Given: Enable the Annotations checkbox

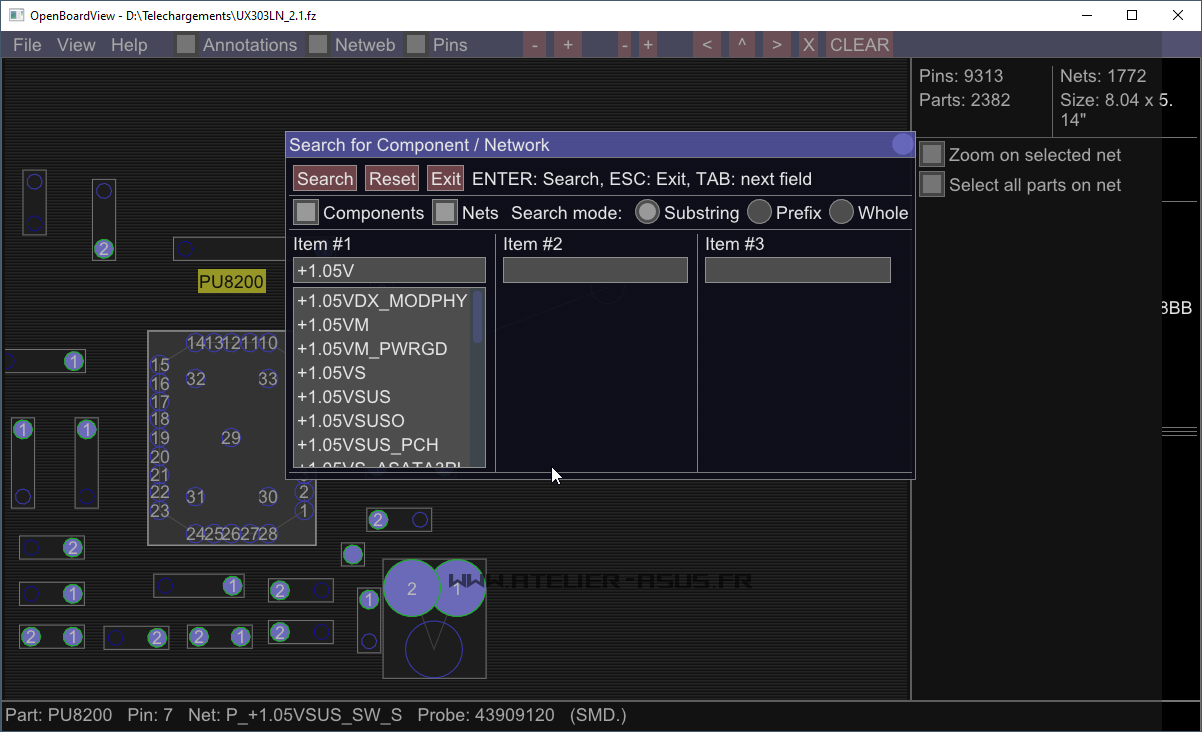Looking at the screenshot, I should pyautogui.click(x=186, y=45).
